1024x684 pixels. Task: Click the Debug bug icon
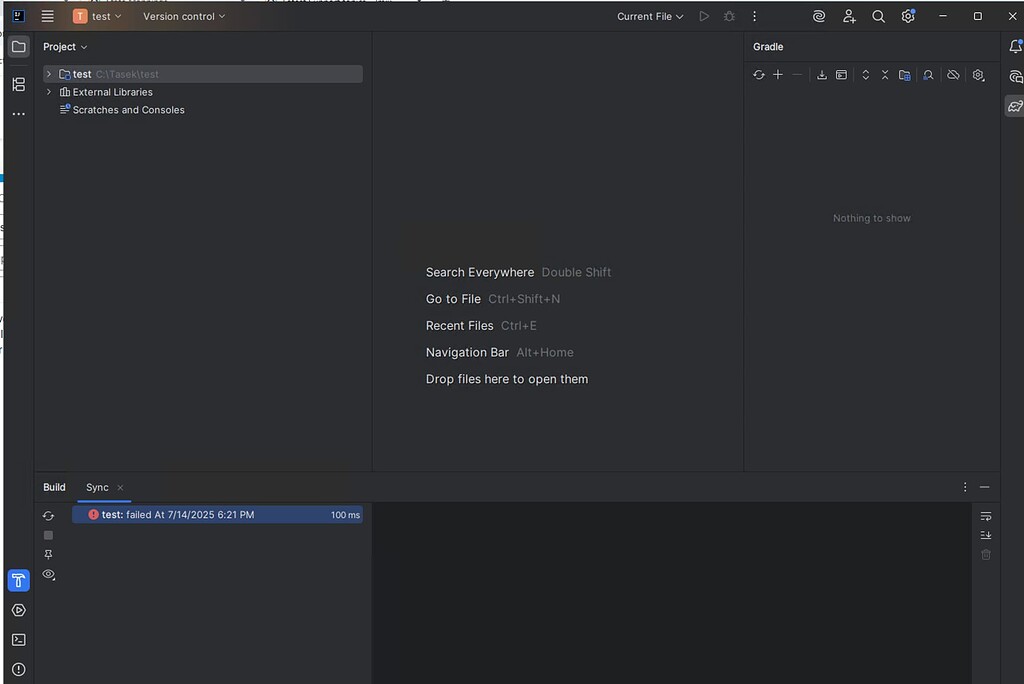point(729,16)
